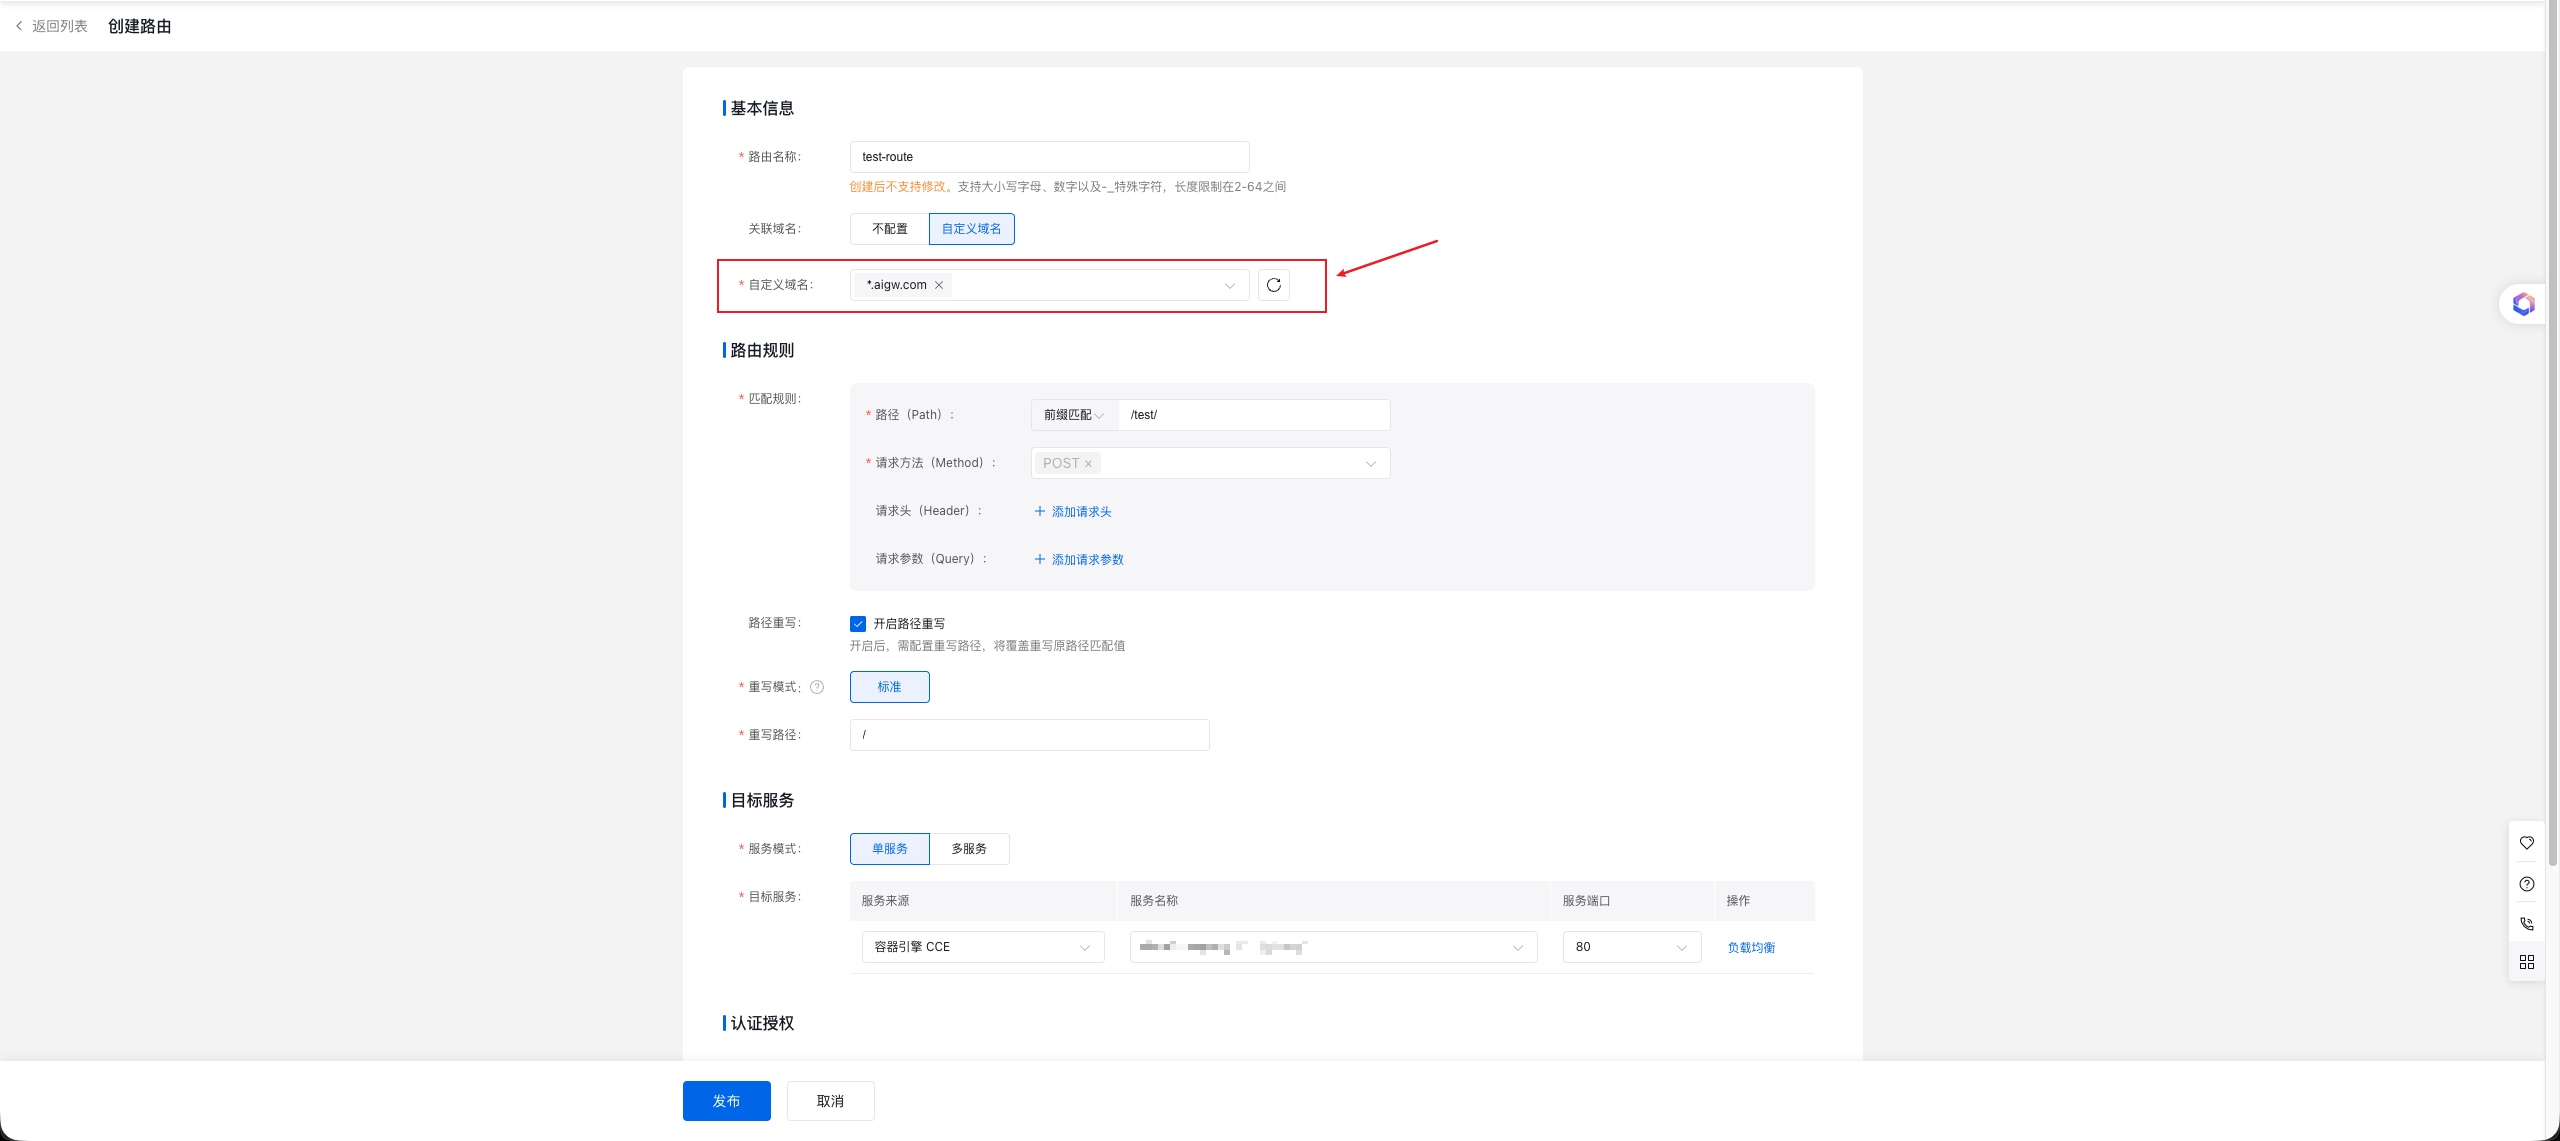This screenshot has width=2560, height=1141.
Task: Click the question mark help icon in side panel
Action: [2527, 884]
